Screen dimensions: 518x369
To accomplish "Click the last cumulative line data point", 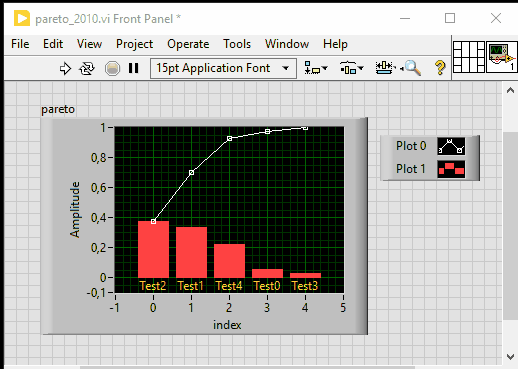I will [x=305, y=128].
